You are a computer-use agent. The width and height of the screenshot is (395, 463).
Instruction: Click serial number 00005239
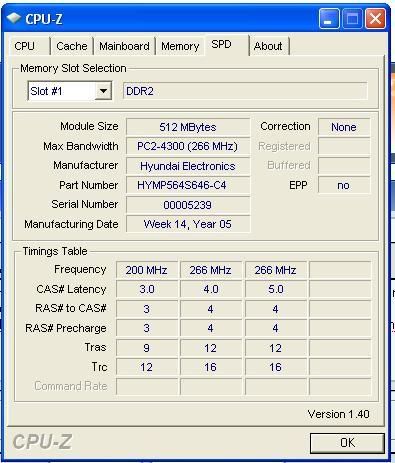[x=188, y=205]
